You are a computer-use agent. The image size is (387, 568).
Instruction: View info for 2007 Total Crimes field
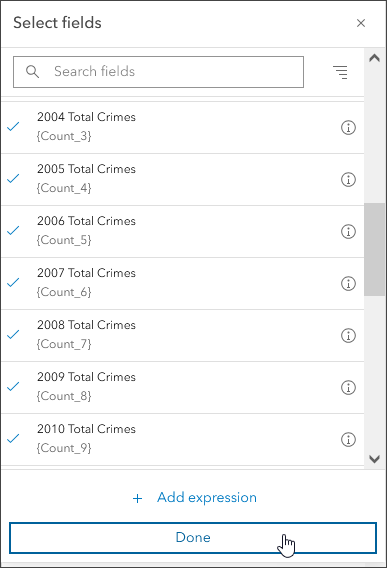(x=348, y=283)
